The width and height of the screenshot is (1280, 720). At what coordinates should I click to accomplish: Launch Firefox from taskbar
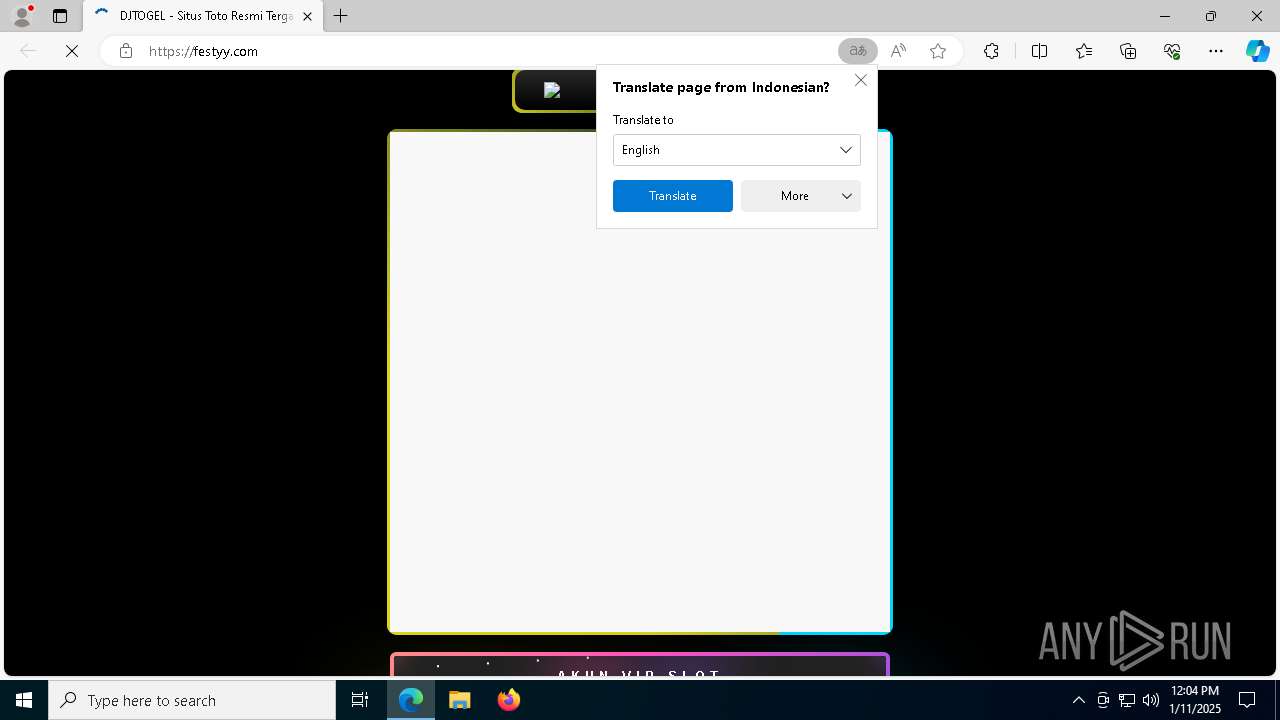(509, 700)
